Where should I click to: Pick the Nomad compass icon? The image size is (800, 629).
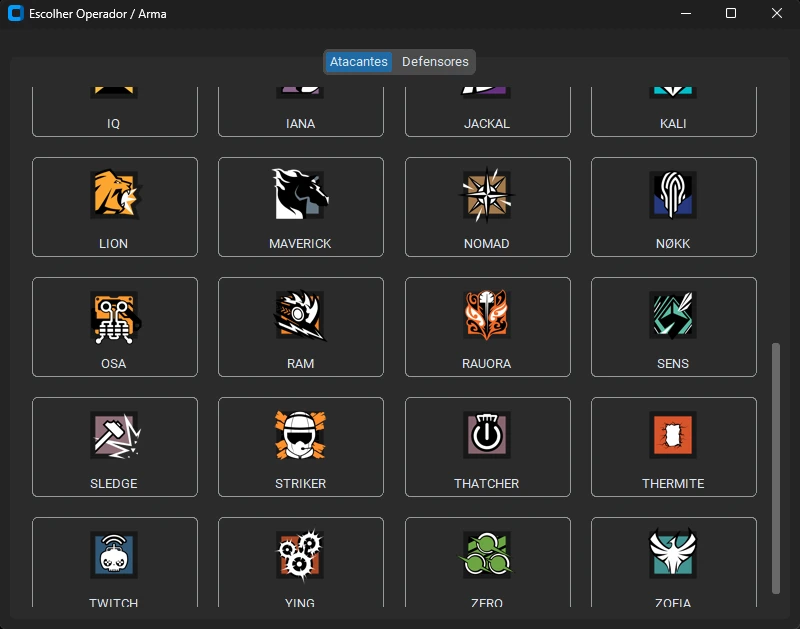487,194
